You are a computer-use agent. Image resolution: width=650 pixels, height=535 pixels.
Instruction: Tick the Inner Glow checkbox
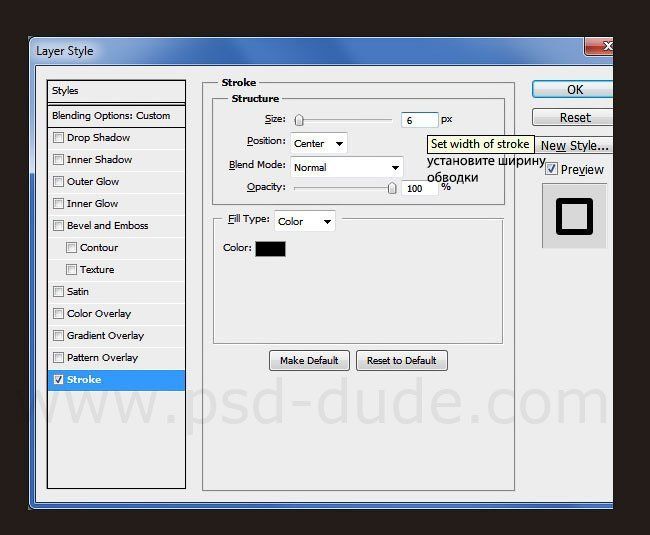[58, 203]
